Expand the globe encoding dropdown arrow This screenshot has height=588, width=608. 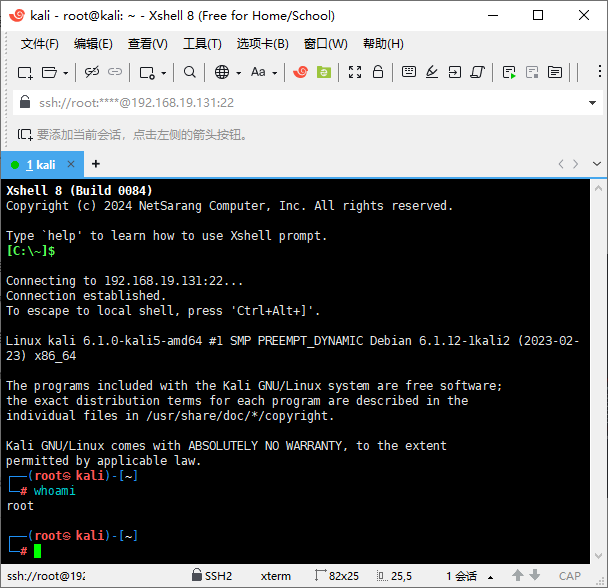click(238, 73)
